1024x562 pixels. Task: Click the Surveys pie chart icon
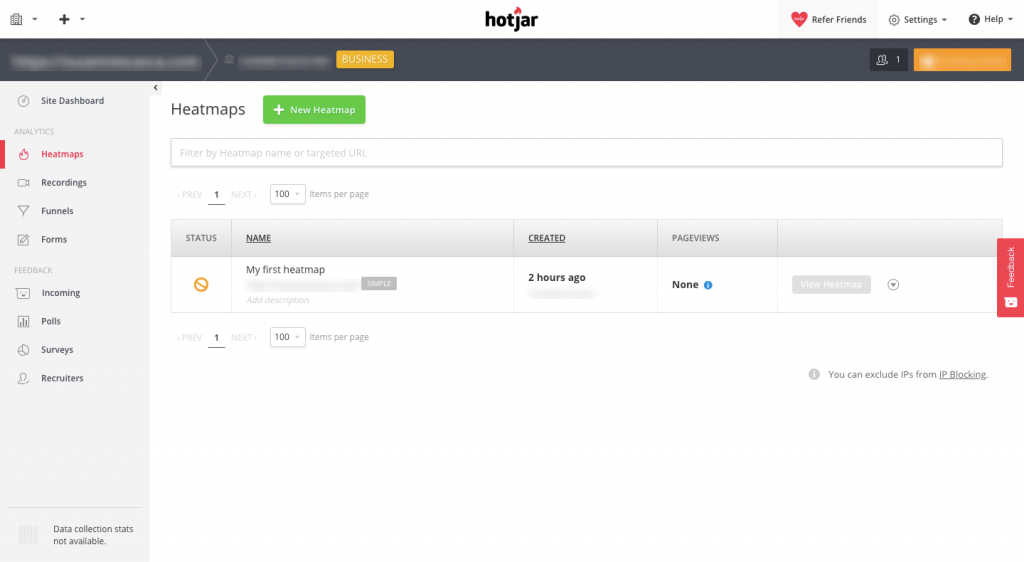point(24,350)
